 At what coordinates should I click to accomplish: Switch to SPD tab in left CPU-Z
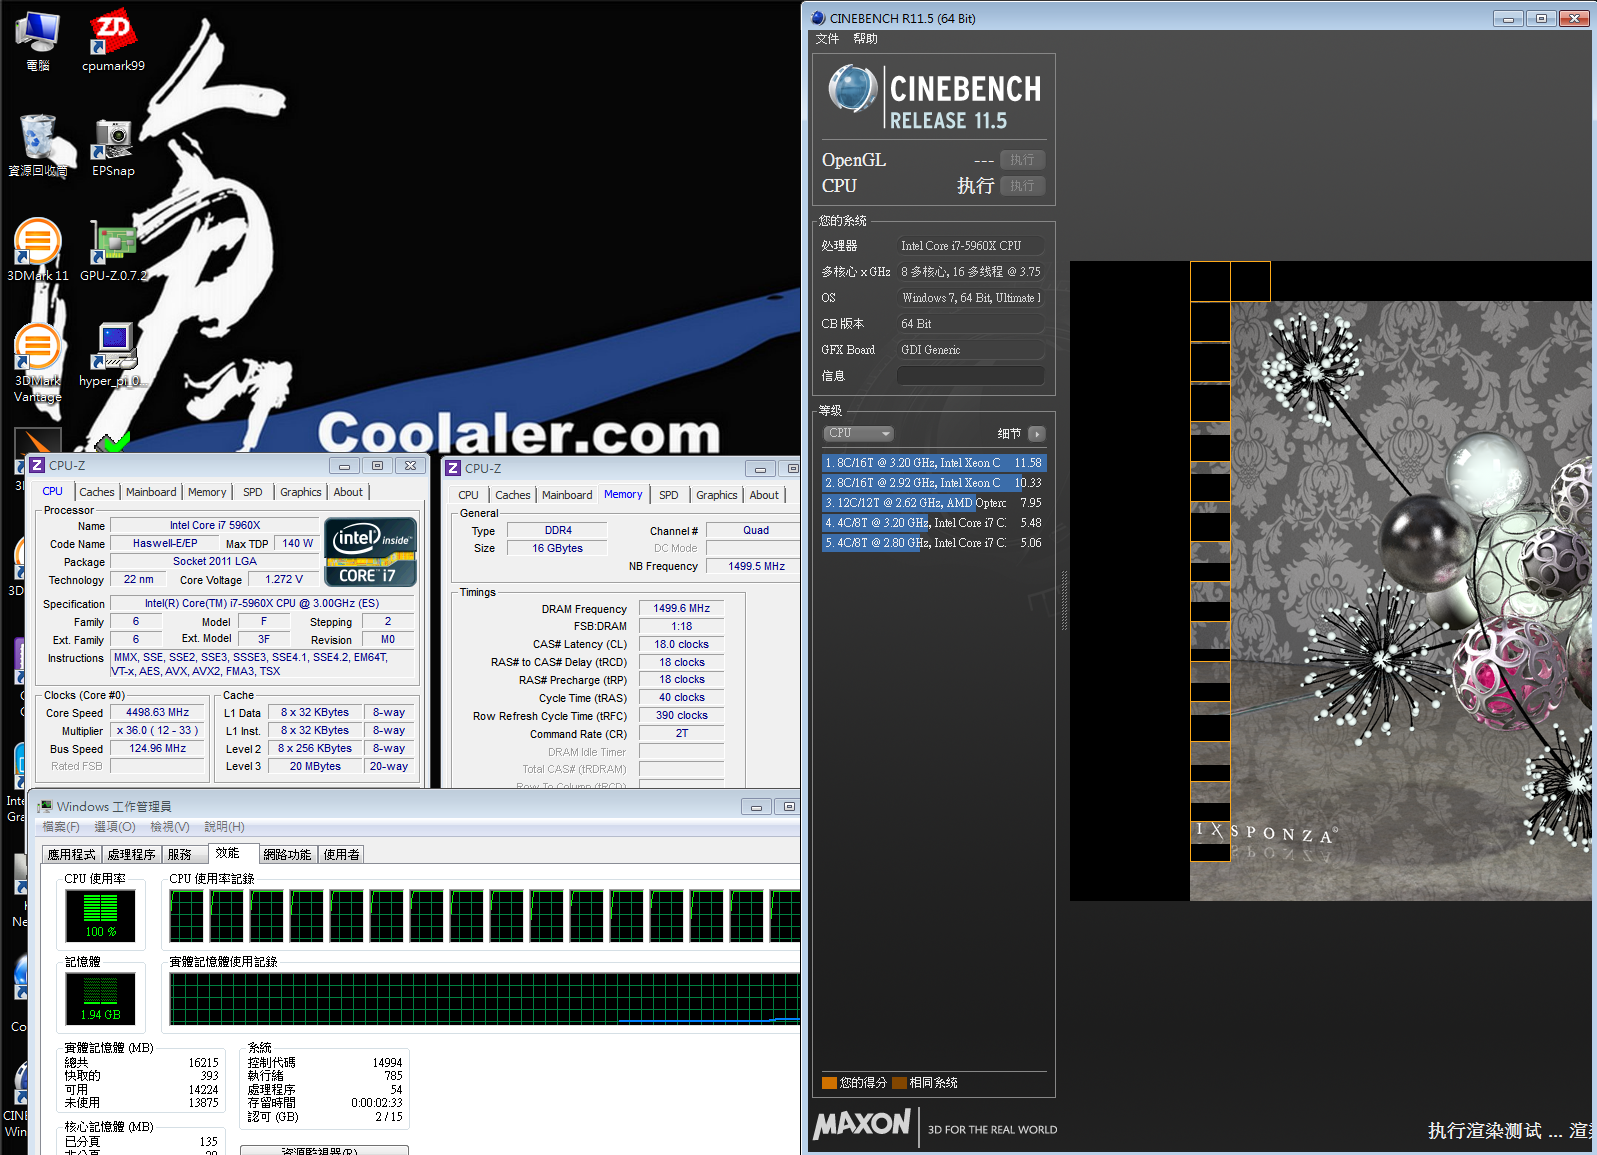pyautogui.click(x=253, y=492)
